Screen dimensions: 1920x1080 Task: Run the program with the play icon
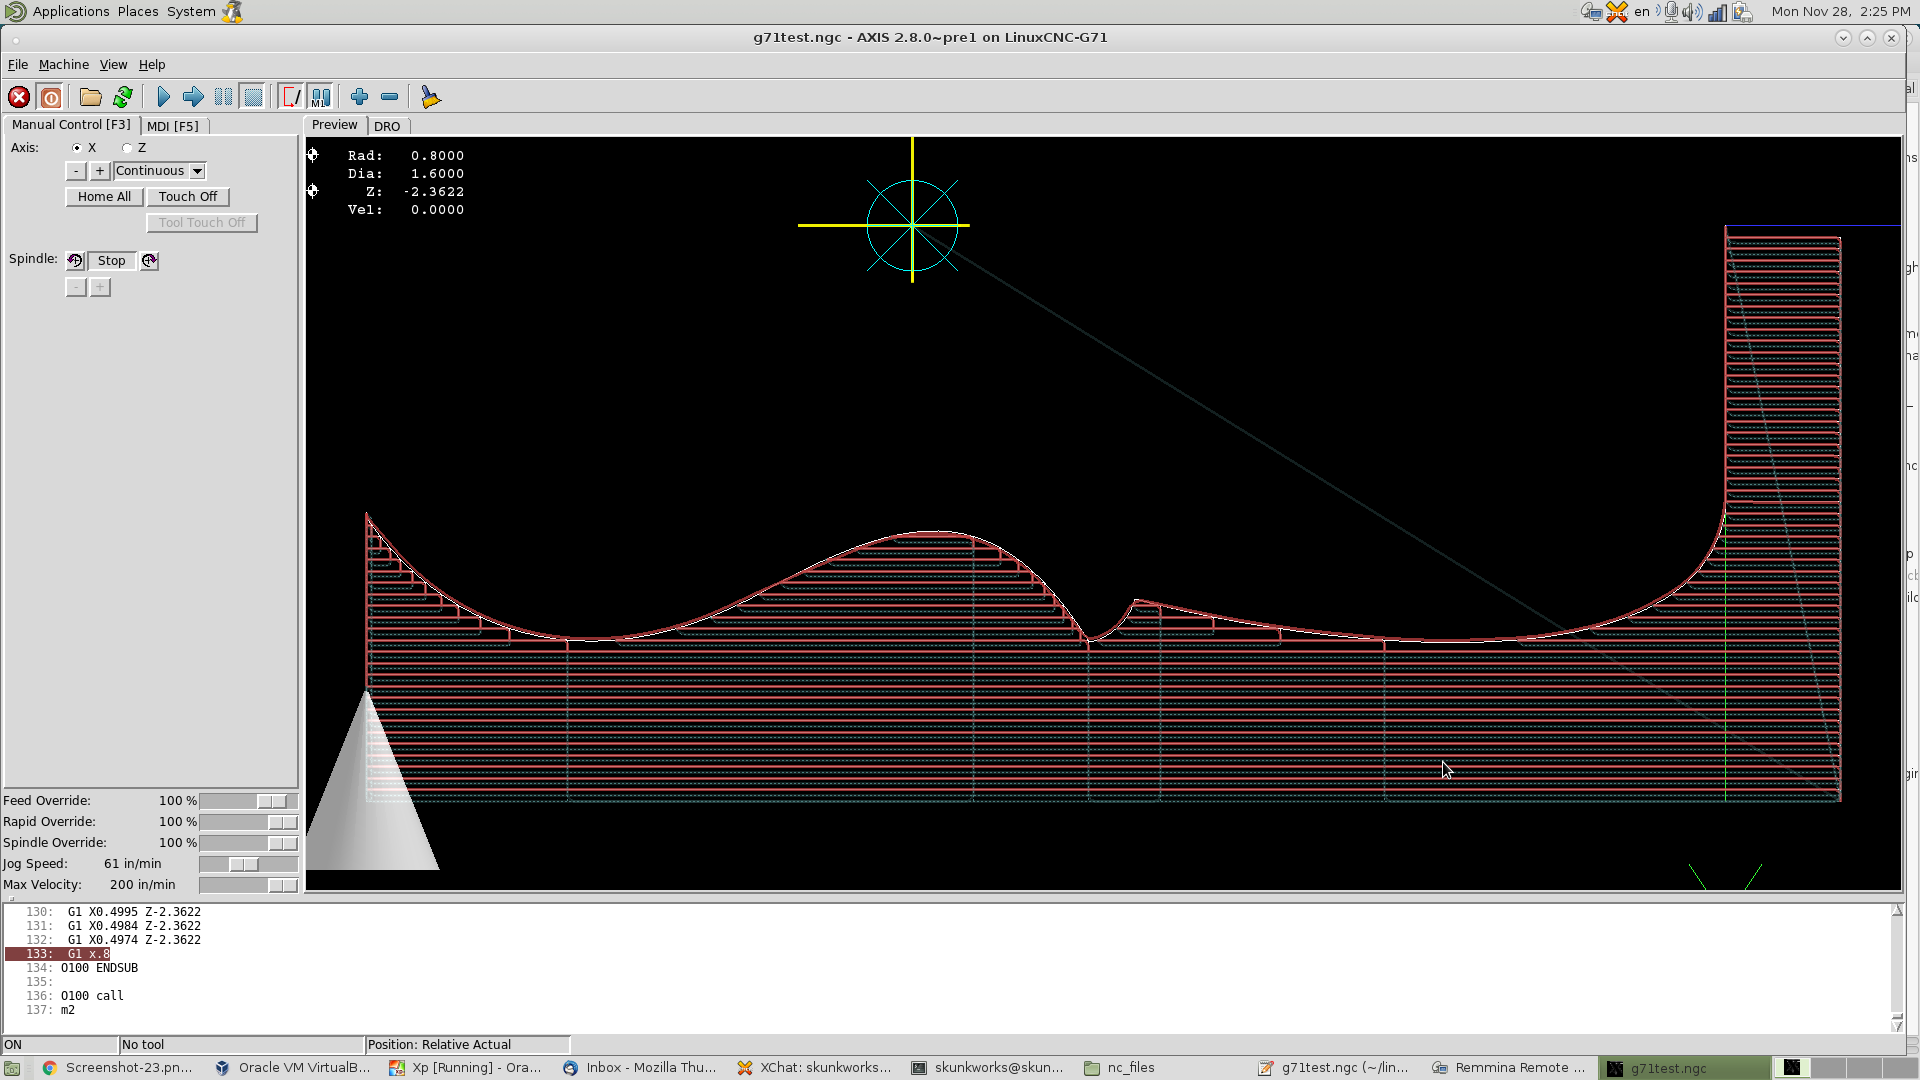click(x=163, y=97)
